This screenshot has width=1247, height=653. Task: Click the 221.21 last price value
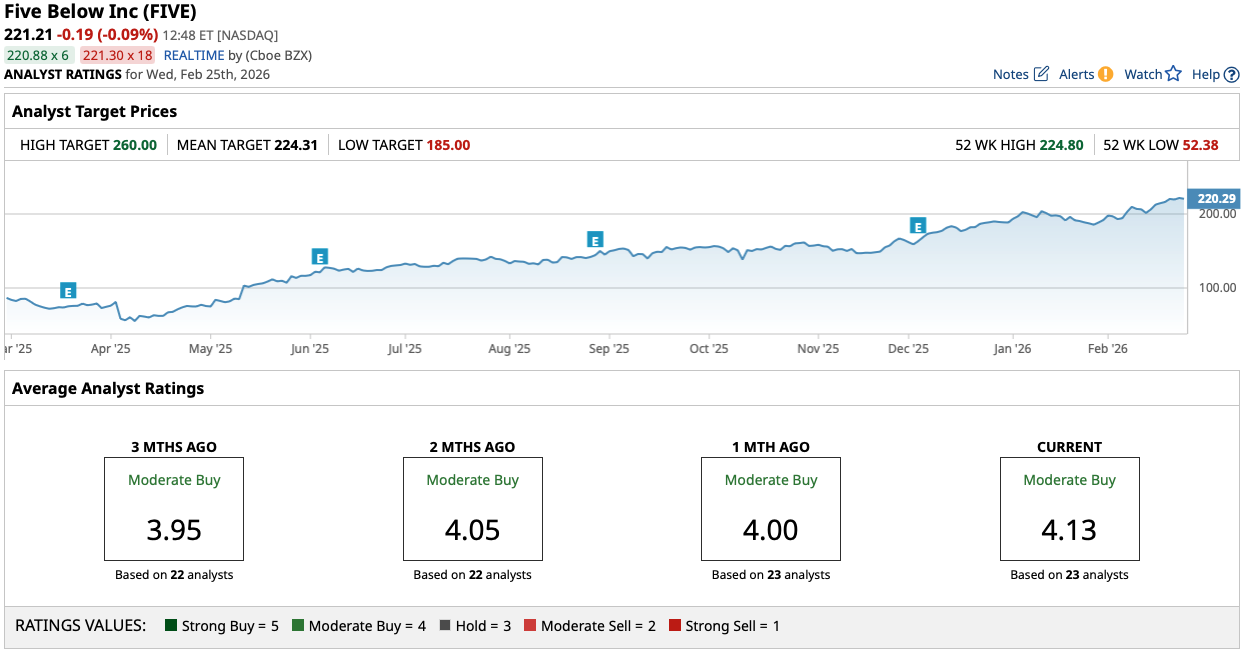[28, 34]
